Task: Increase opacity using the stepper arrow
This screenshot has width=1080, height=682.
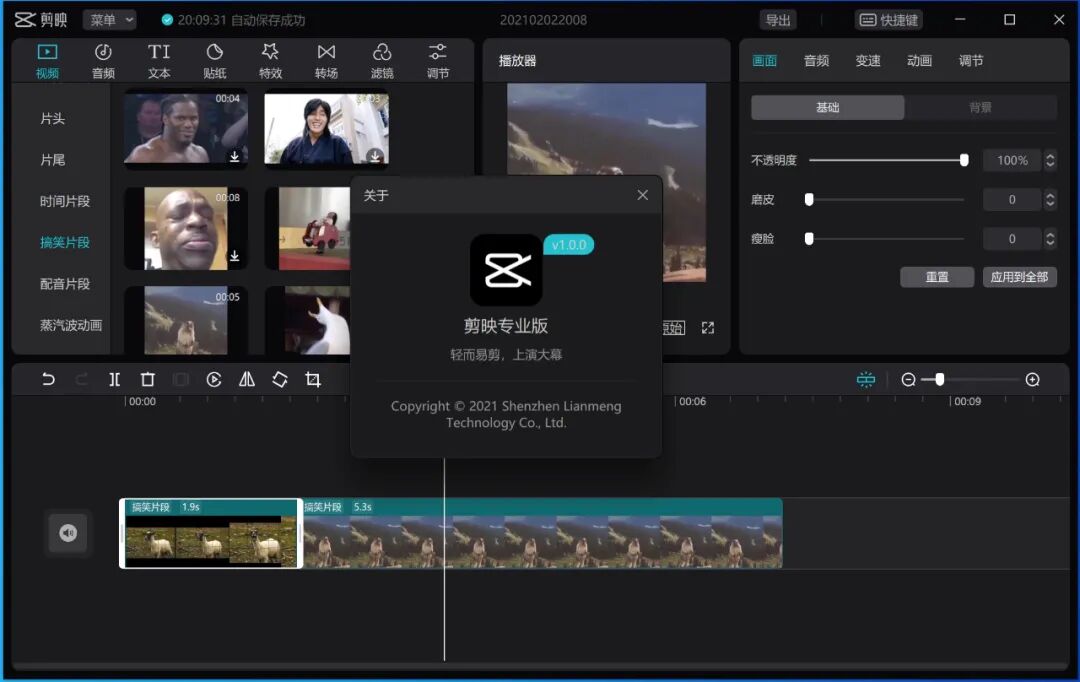Action: point(1048,155)
